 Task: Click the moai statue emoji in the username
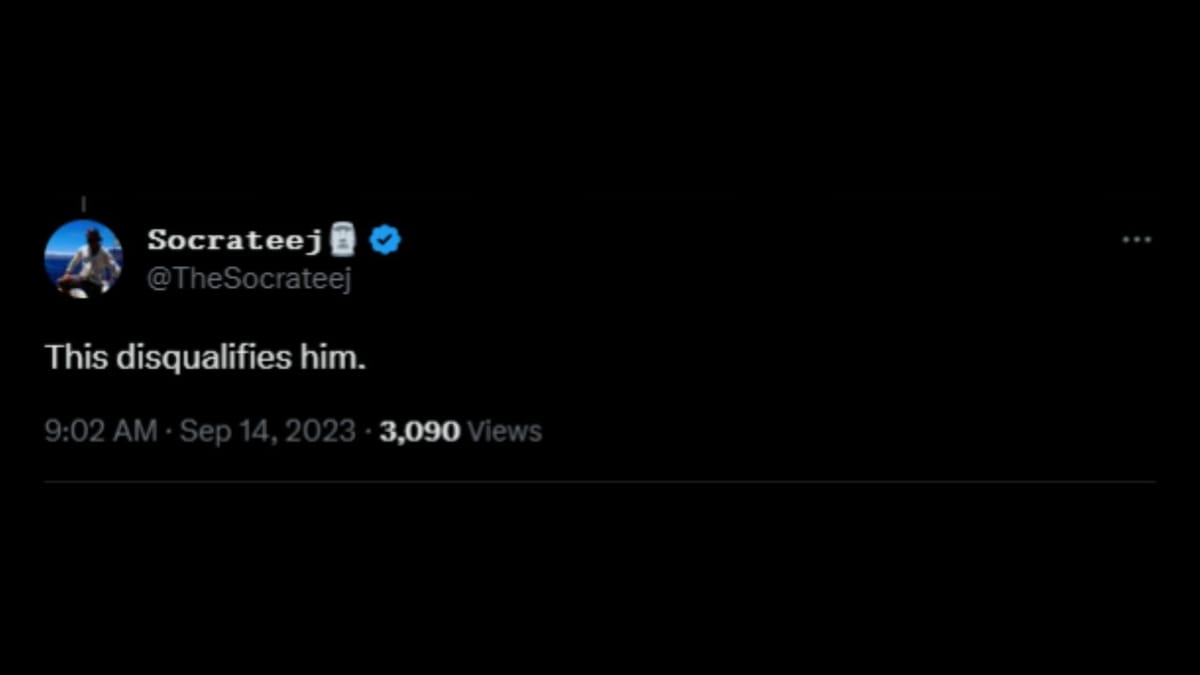coord(344,238)
